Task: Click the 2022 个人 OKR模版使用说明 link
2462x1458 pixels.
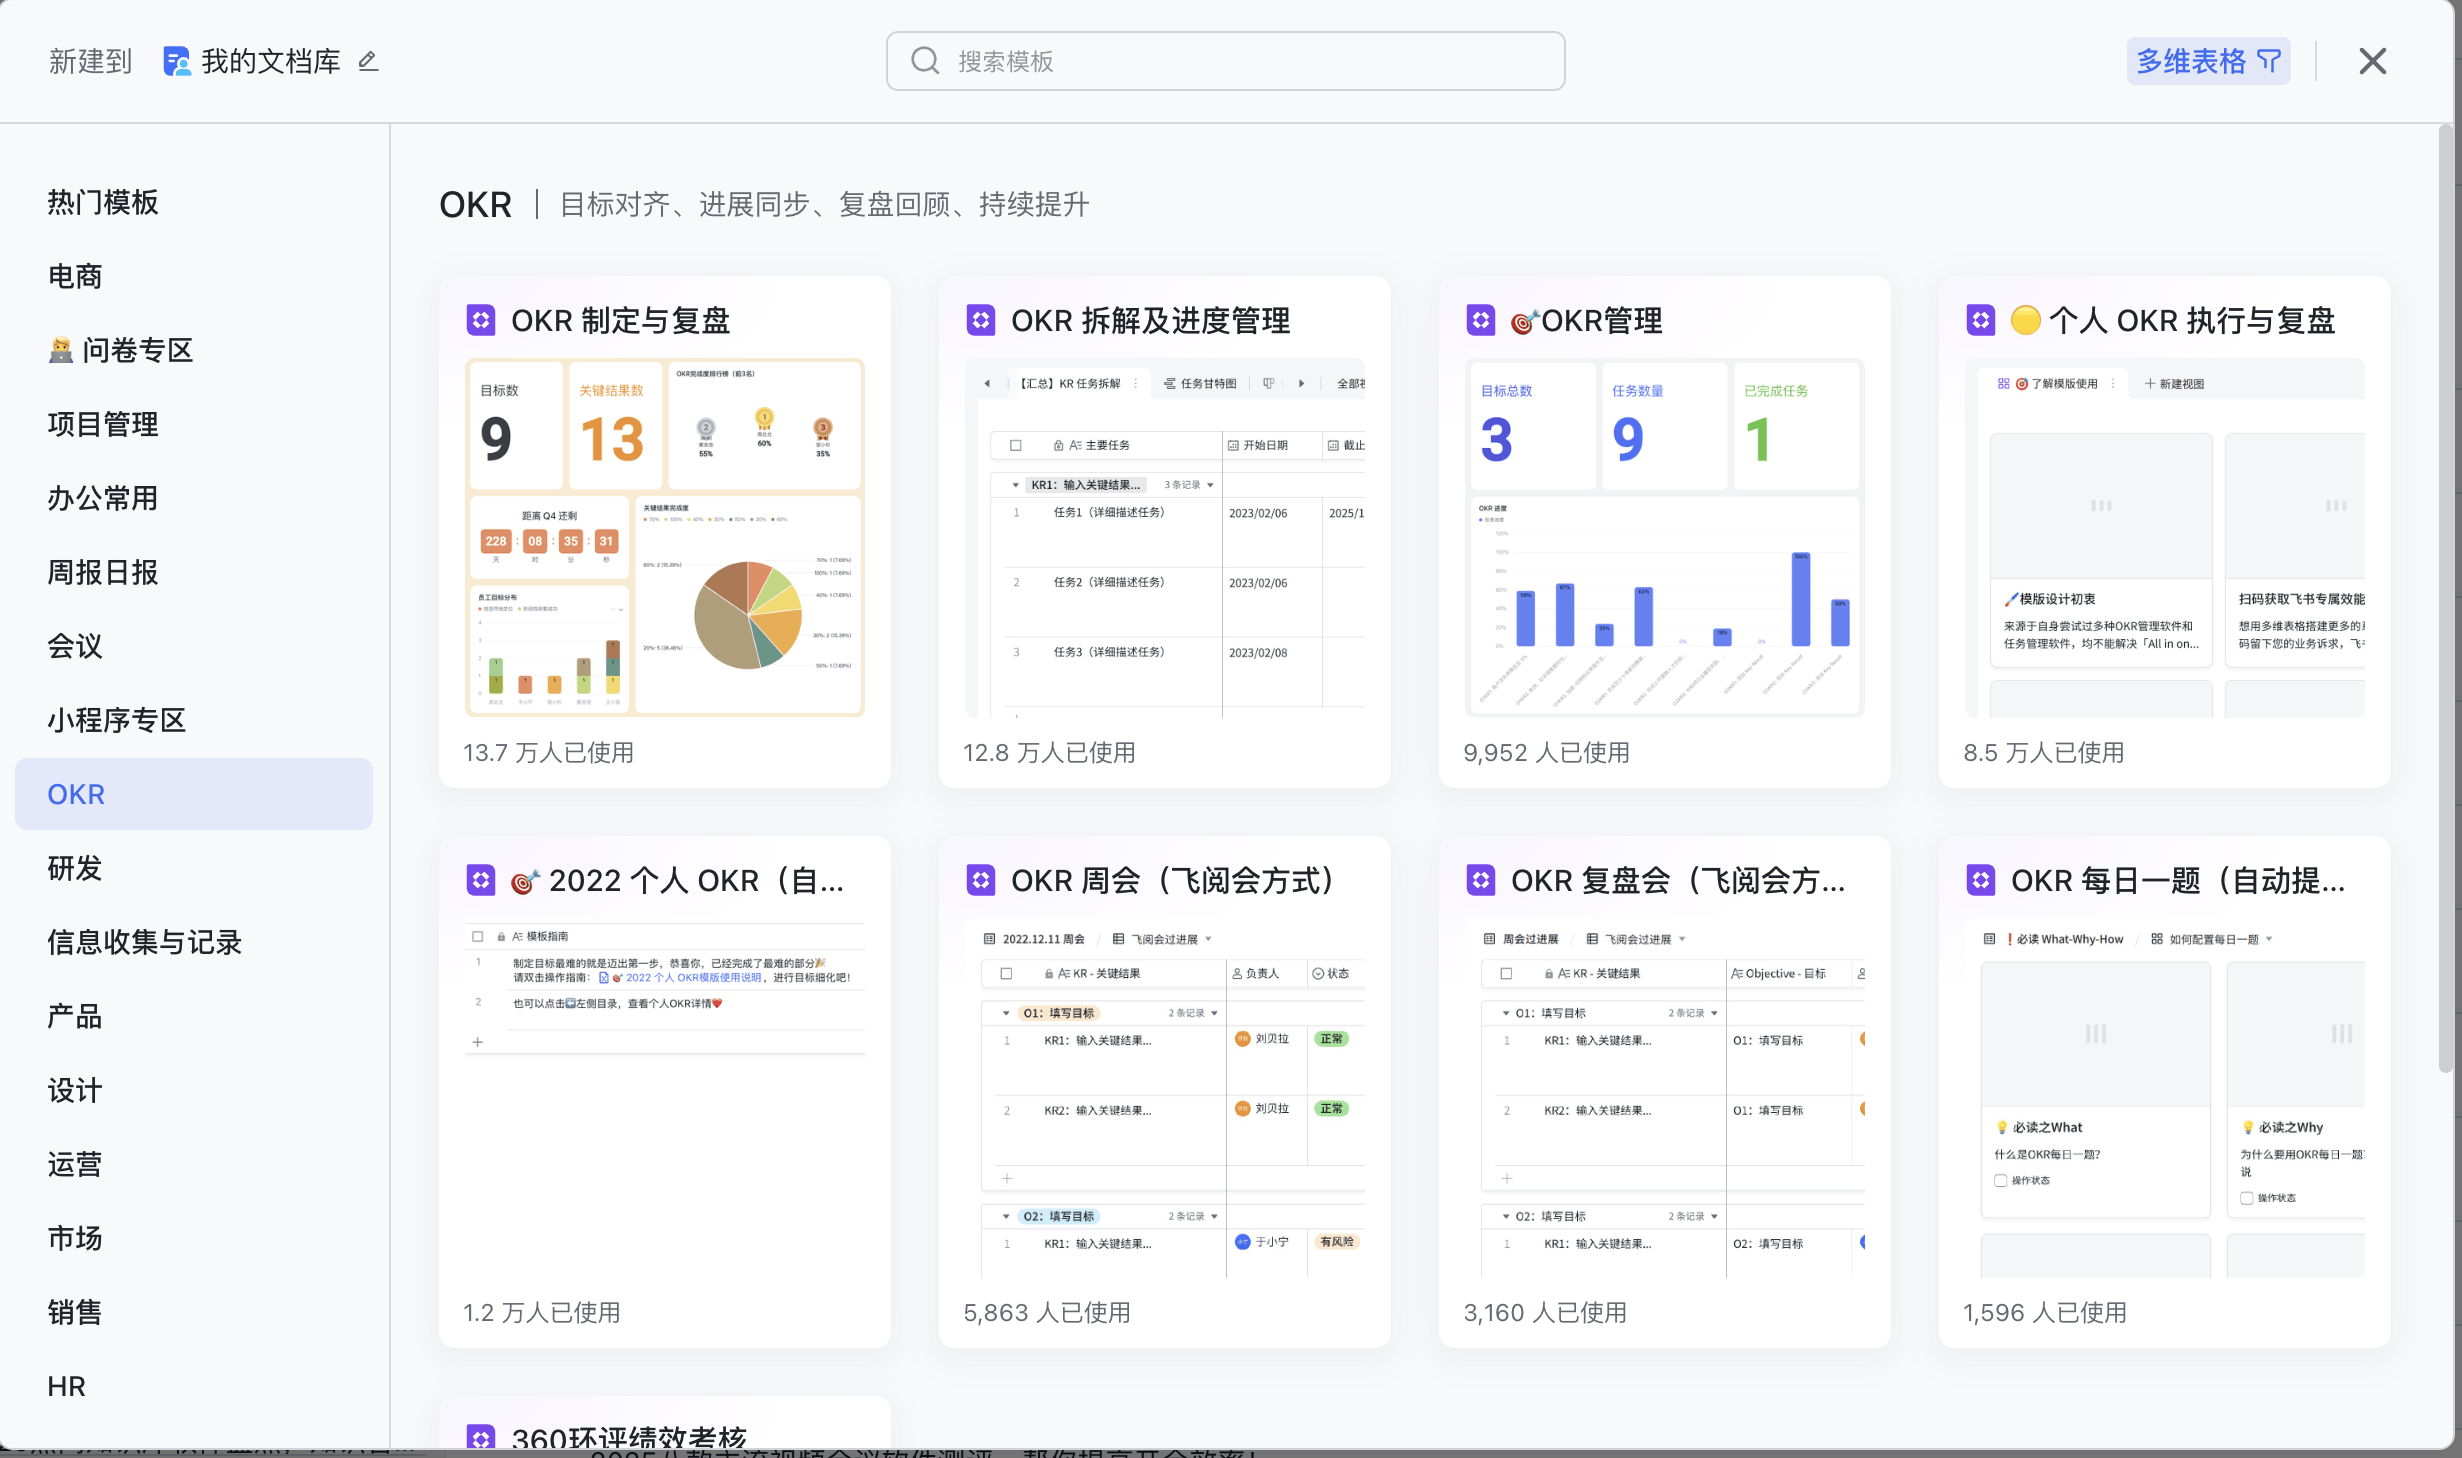Action: click(692, 977)
